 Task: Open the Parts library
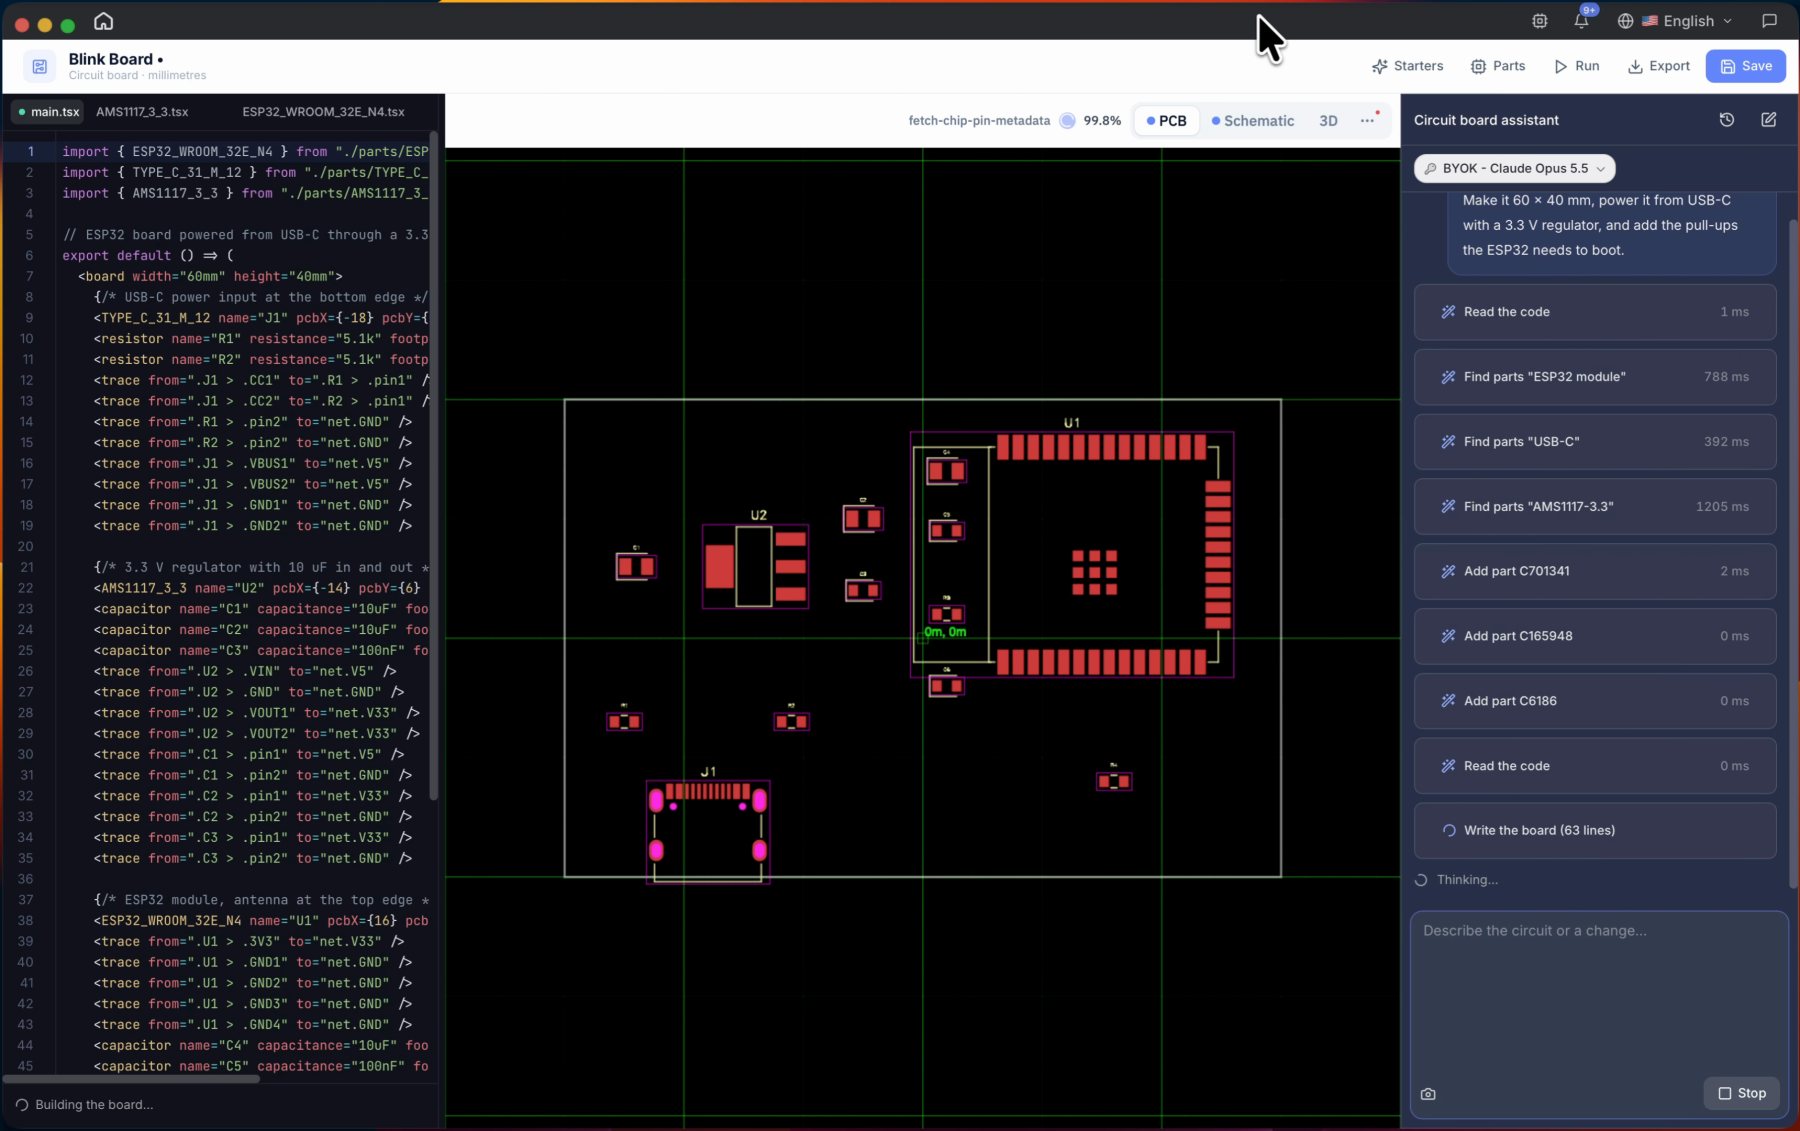click(1497, 66)
